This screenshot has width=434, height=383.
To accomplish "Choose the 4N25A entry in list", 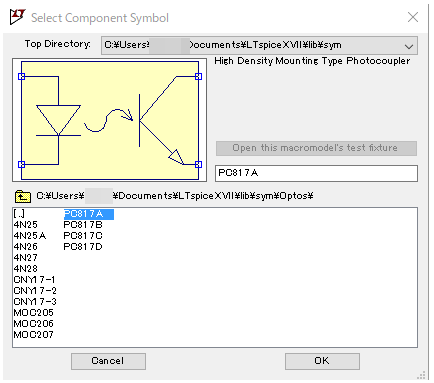I will point(30,236).
